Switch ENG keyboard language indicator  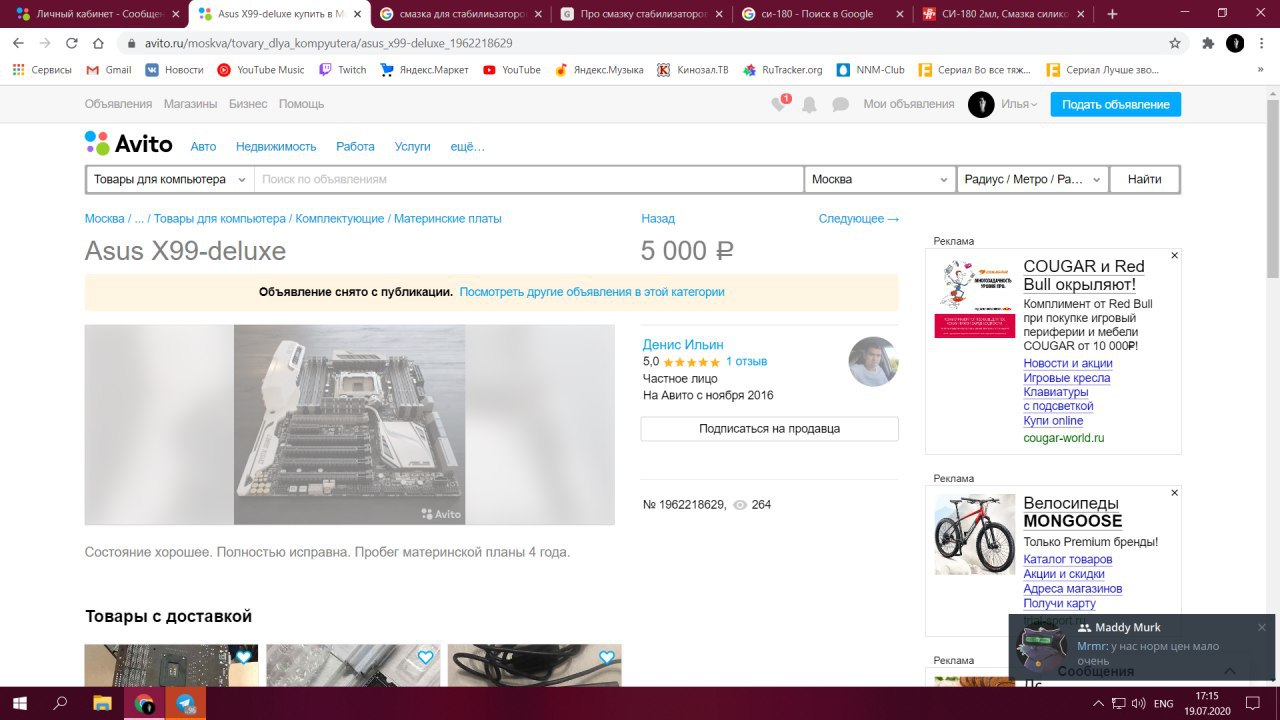(x=1163, y=703)
